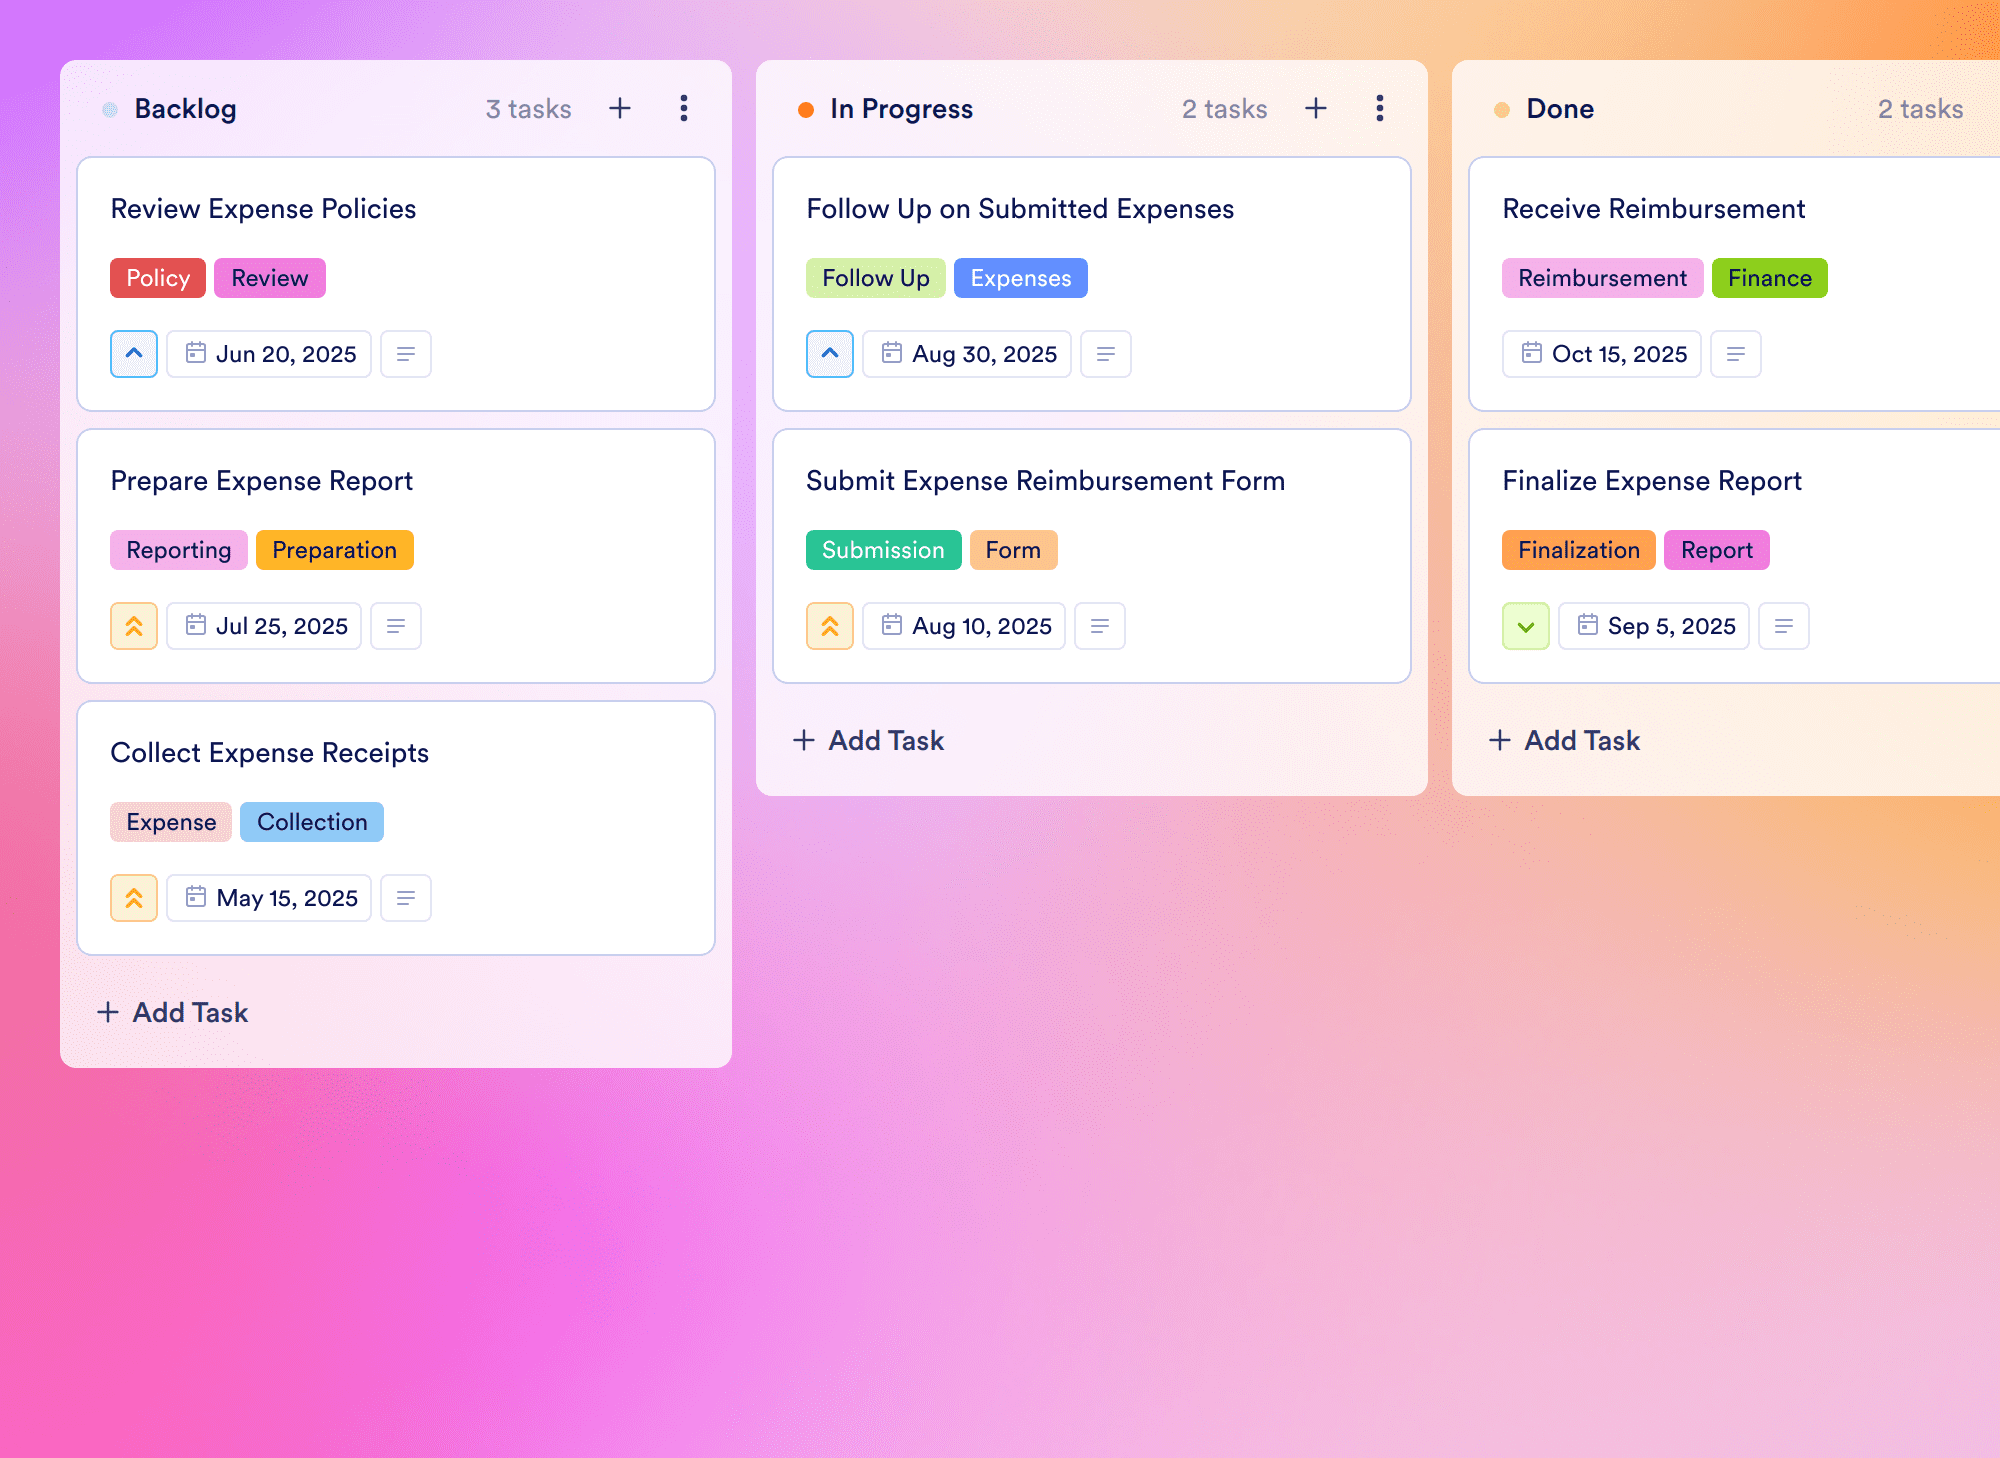Open the In Progress column three-dot menu

pos(1380,108)
